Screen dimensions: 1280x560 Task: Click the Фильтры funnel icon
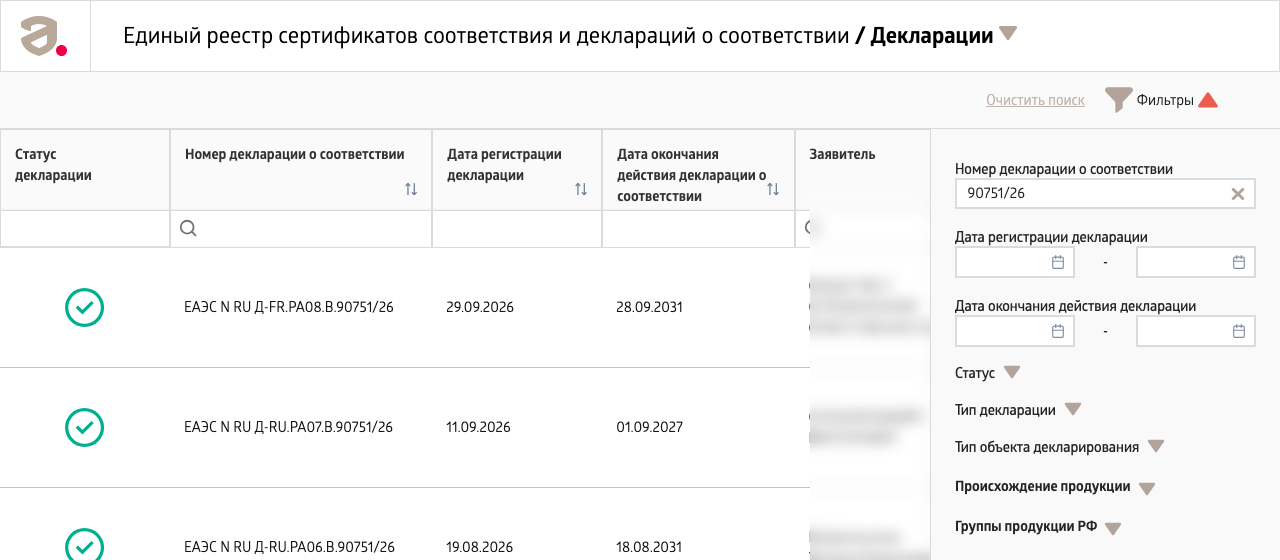click(1118, 100)
